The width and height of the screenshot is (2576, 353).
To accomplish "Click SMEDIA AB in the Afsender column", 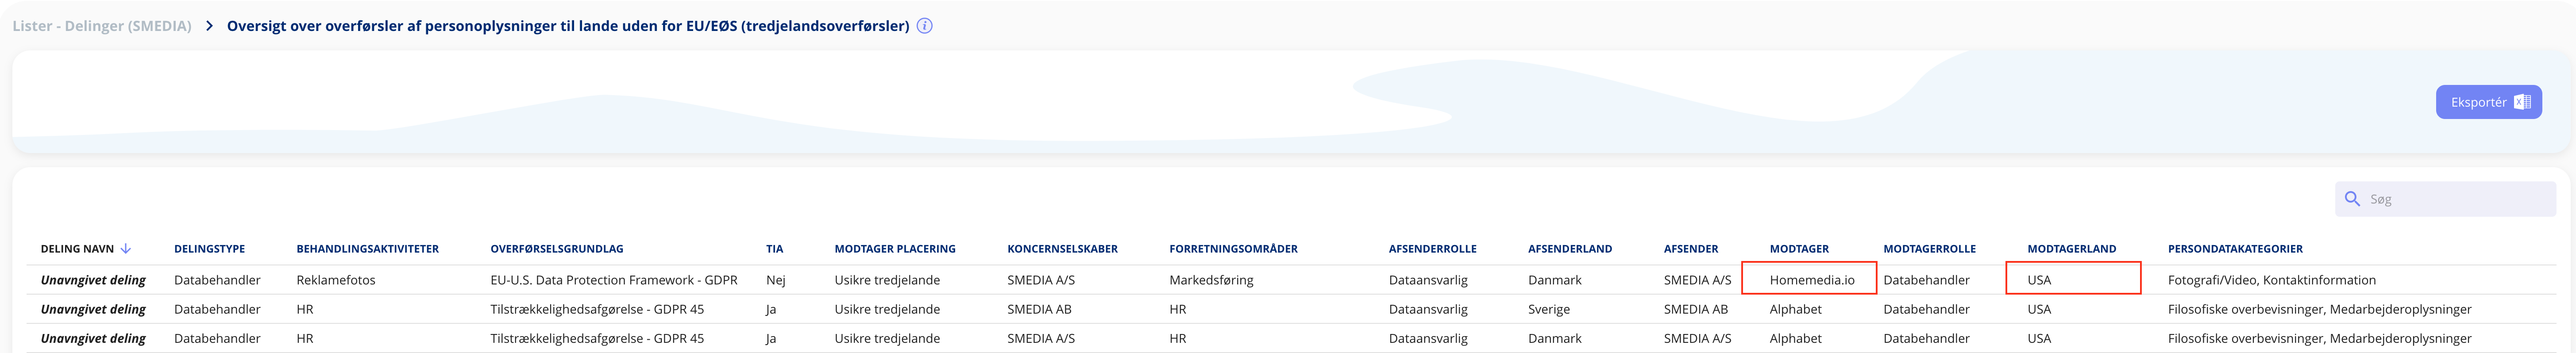I will click(x=1695, y=309).
